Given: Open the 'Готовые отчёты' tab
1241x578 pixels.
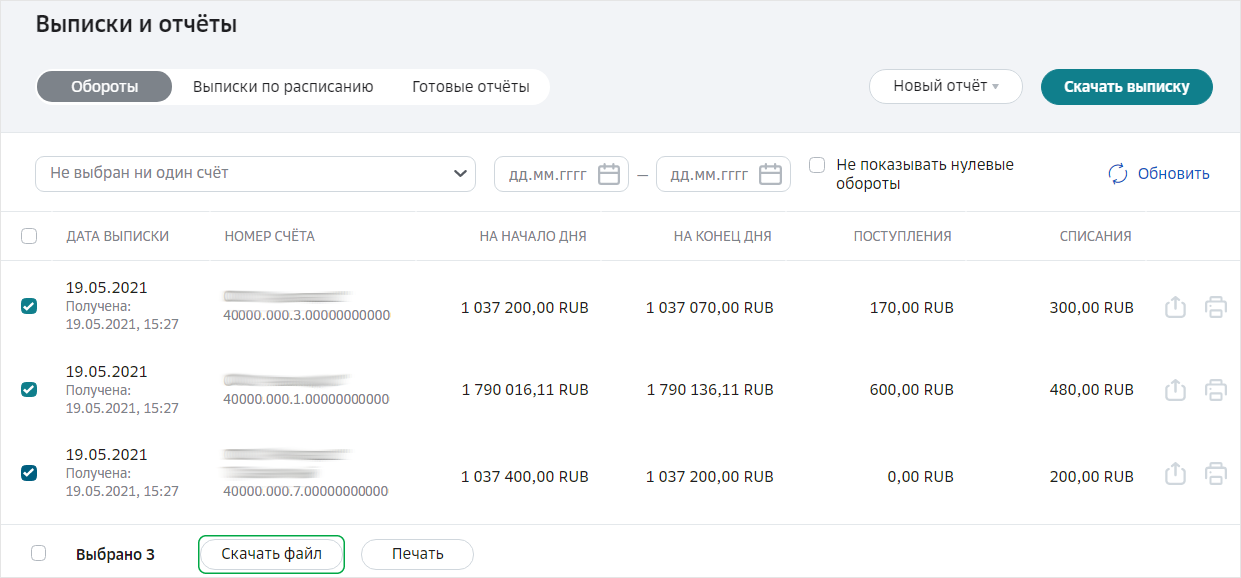Looking at the screenshot, I should 471,86.
